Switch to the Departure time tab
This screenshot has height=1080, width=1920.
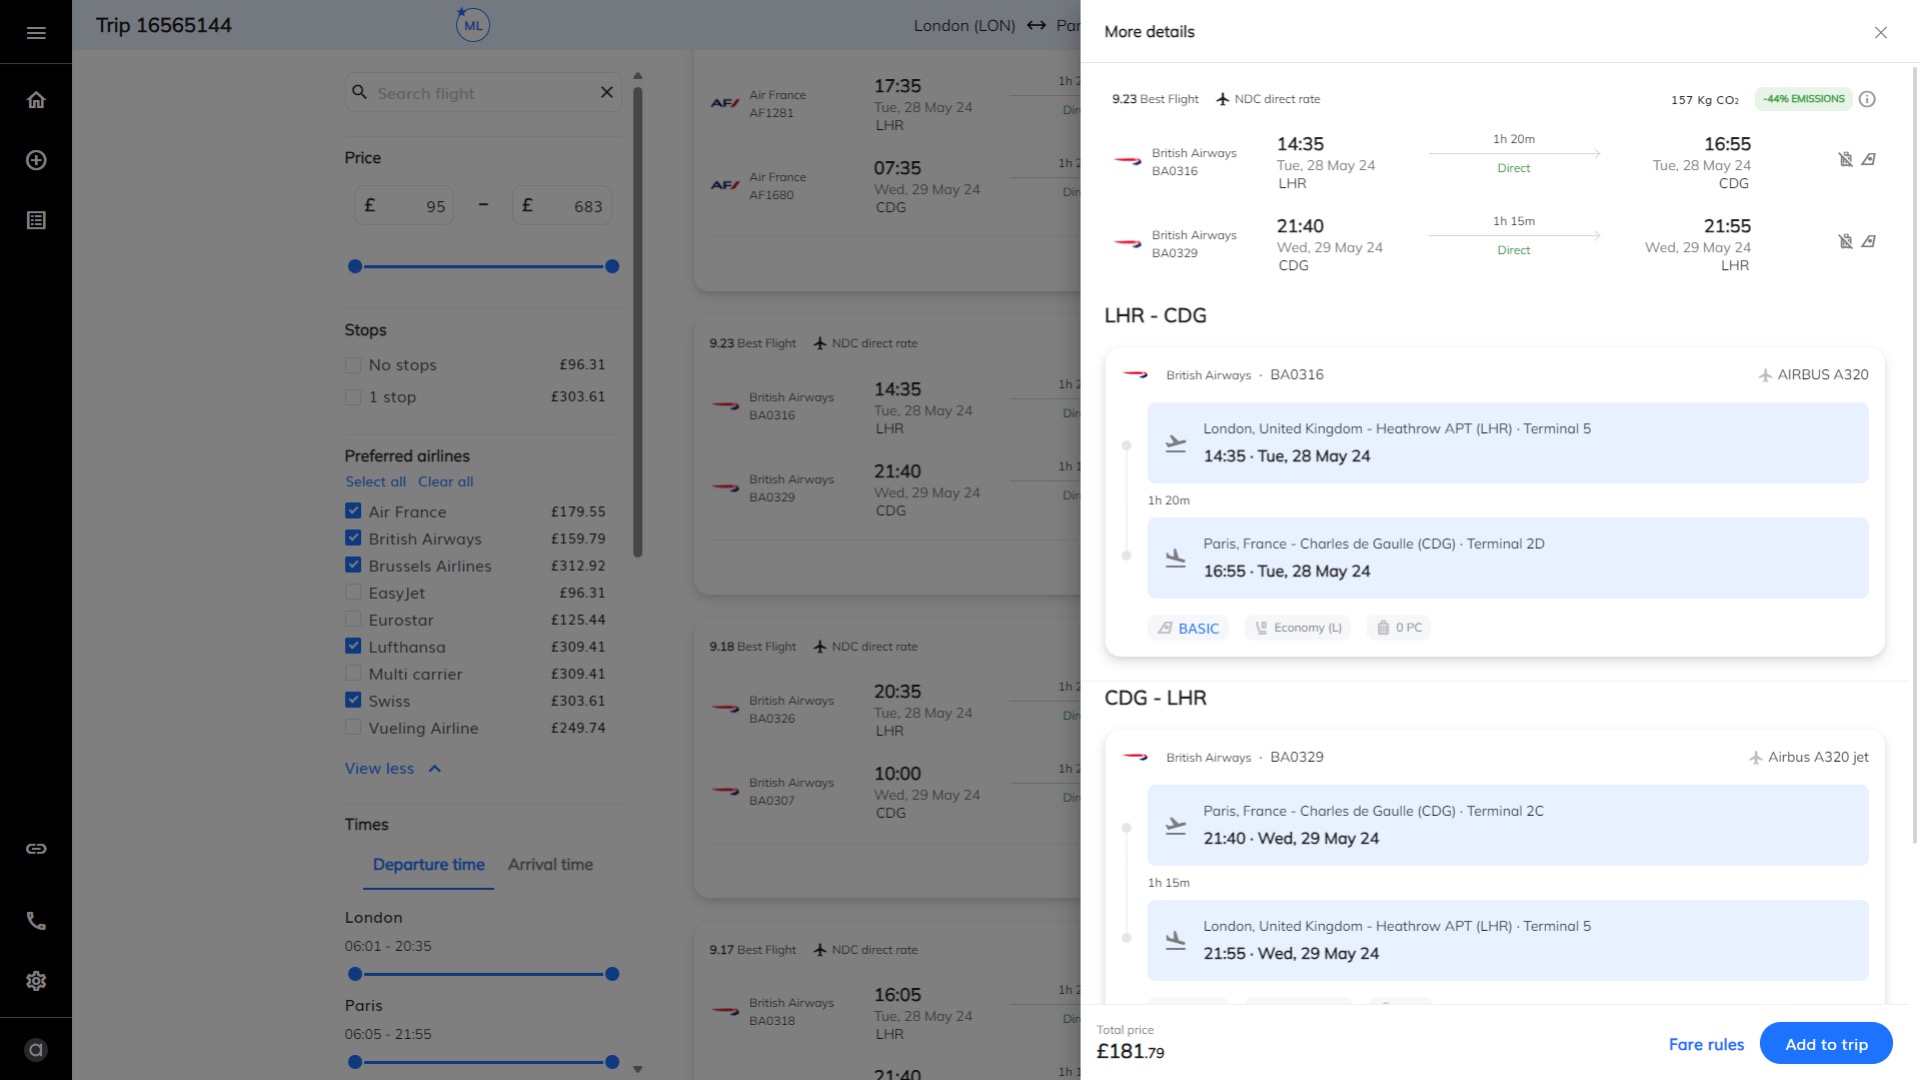pos(428,865)
